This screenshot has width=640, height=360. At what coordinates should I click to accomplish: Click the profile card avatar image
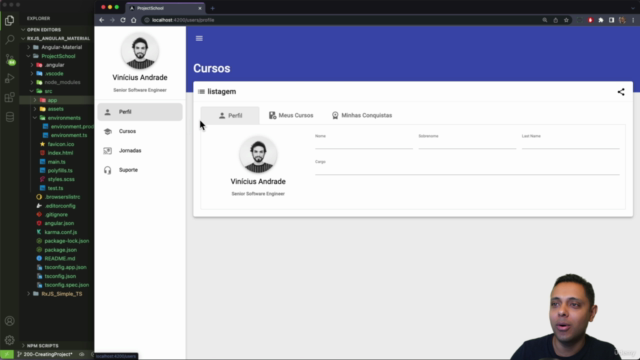pos(258,155)
